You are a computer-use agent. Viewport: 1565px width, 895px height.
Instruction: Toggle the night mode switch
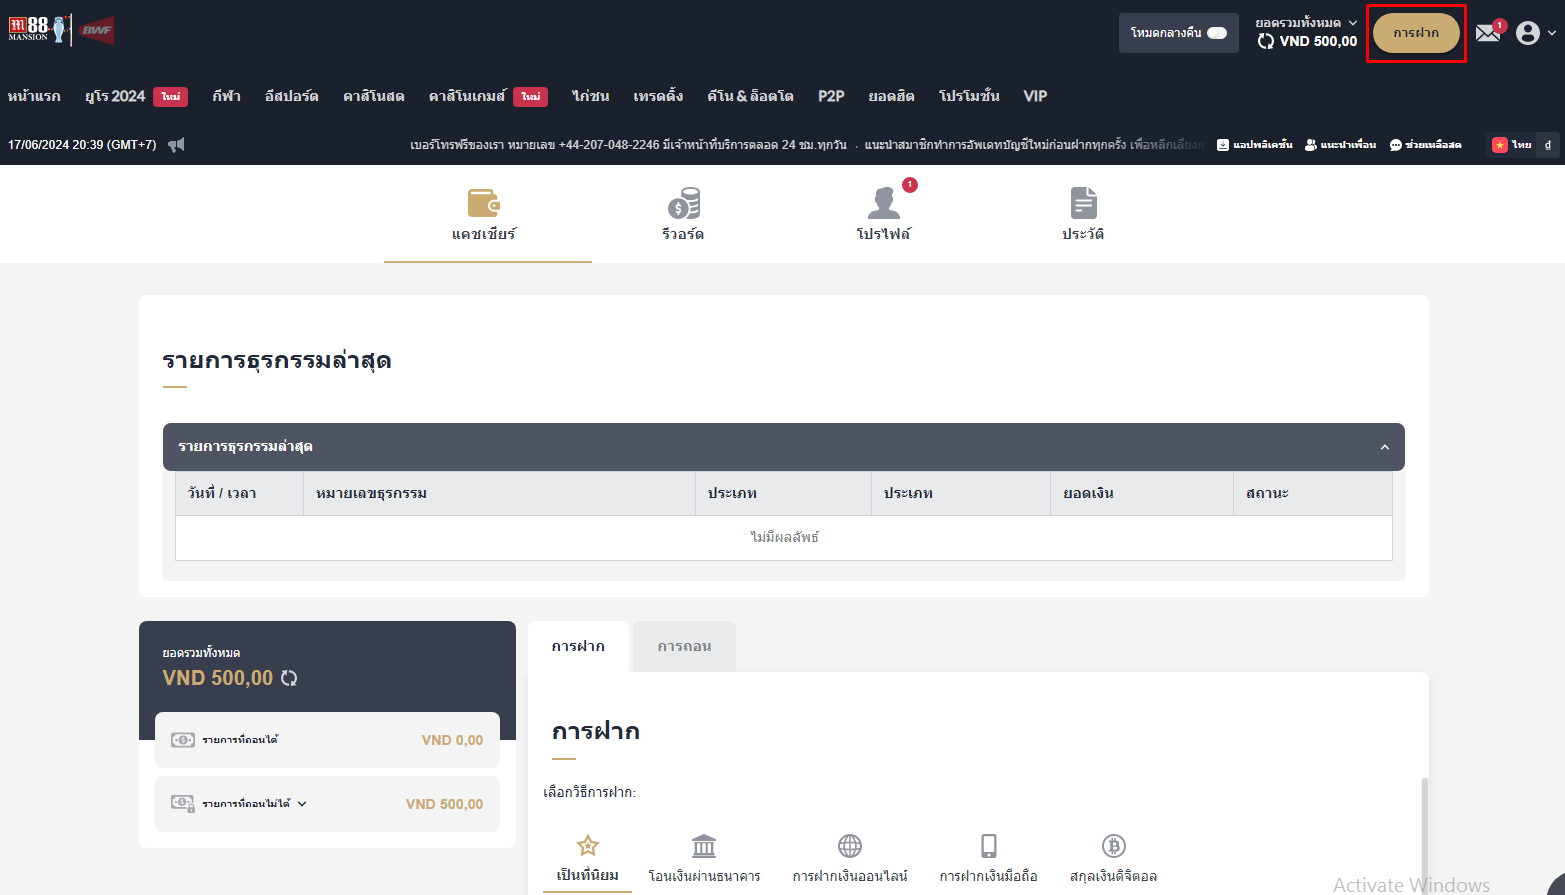point(1216,33)
